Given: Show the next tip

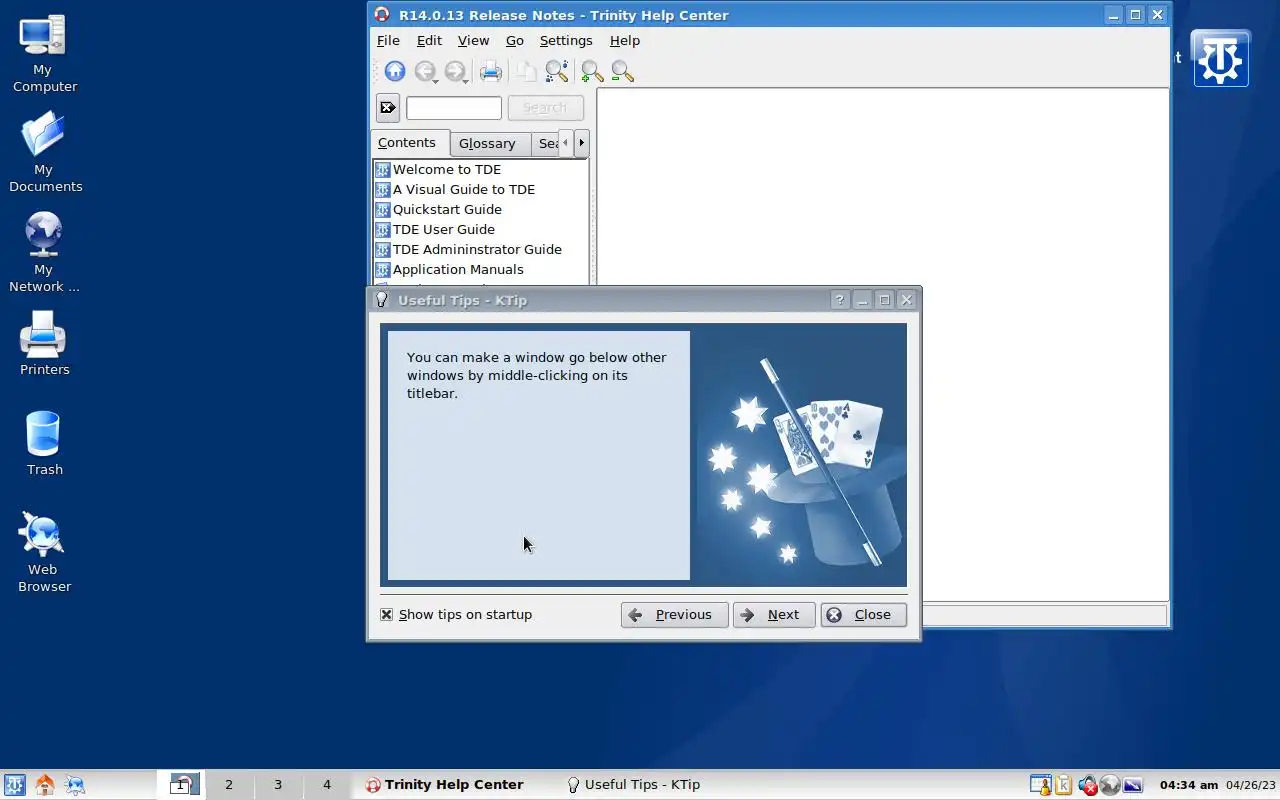Looking at the screenshot, I should pyautogui.click(x=774, y=615).
